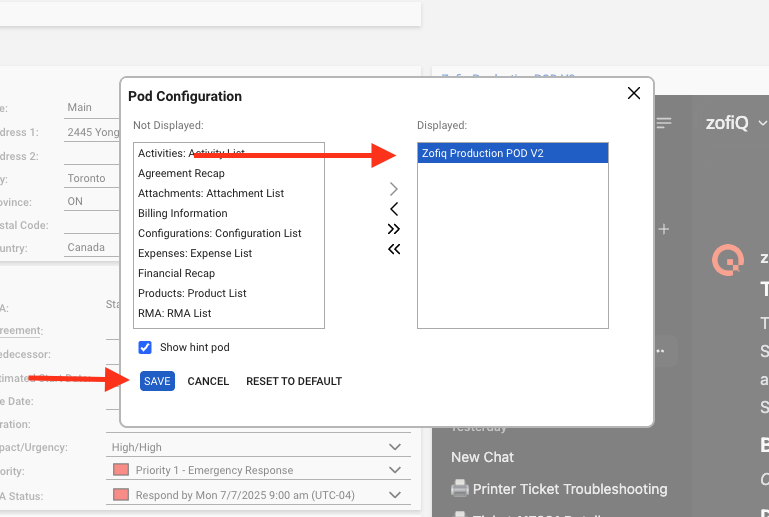This screenshot has width=769, height=517.
Task: Open the SLA Status Respond by dropdown
Action: pyautogui.click(x=258, y=495)
